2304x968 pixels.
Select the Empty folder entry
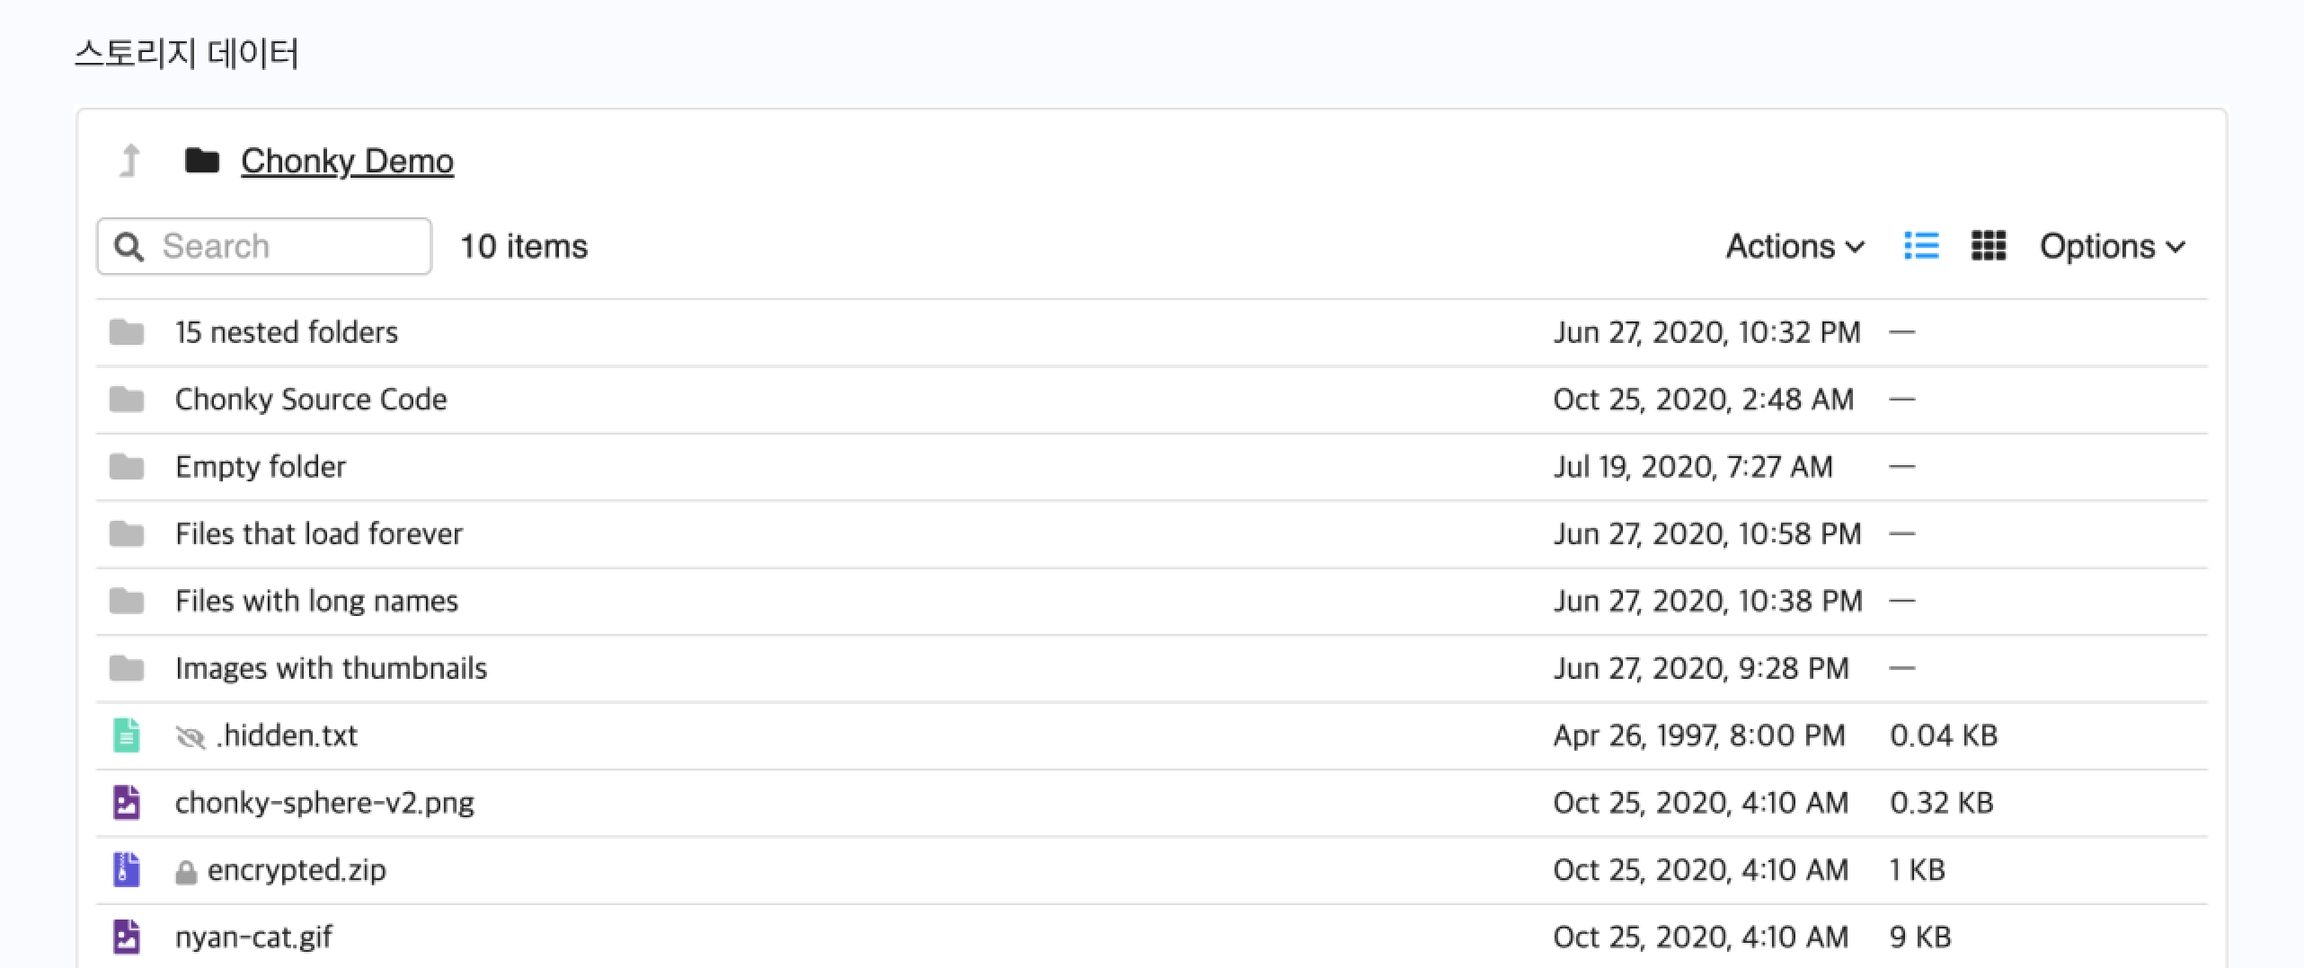click(x=260, y=466)
